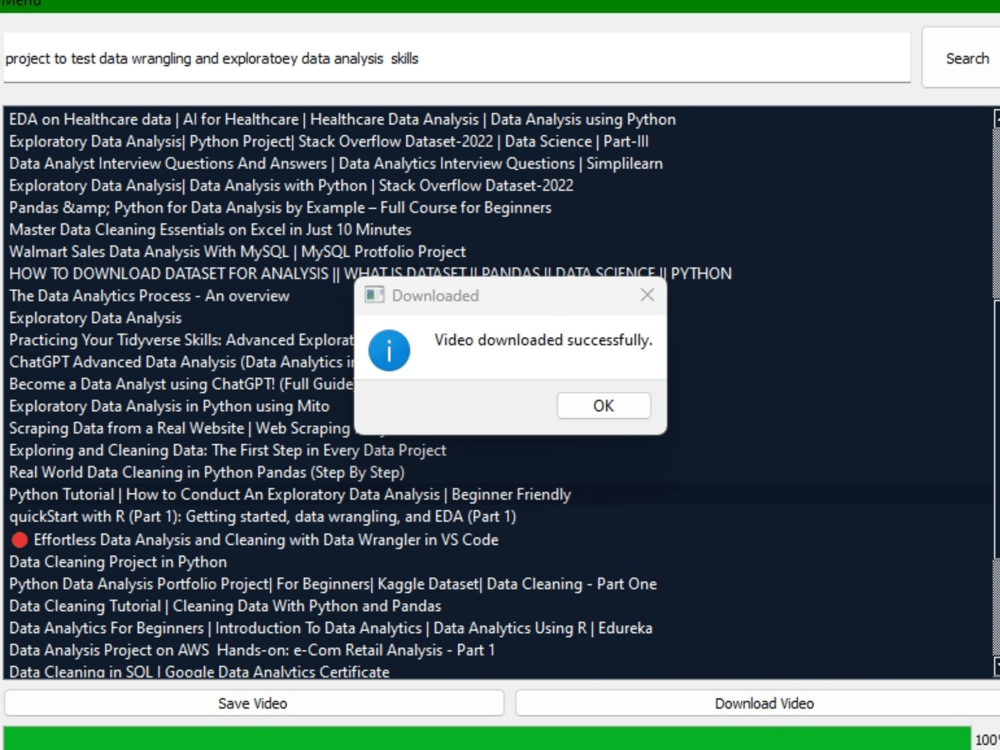Select the EDA on Healthcare data video
The height and width of the screenshot is (750, 1000).
point(342,119)
